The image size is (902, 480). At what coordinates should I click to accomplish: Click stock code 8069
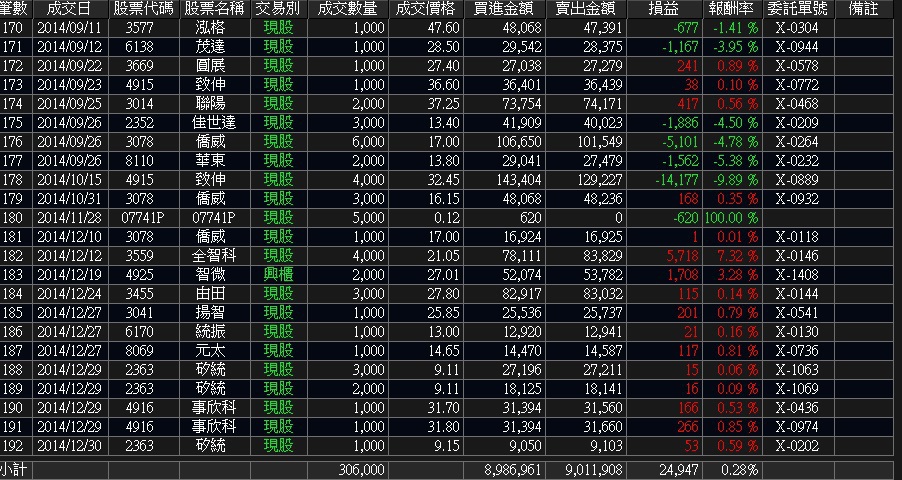[x=139, y=351]
